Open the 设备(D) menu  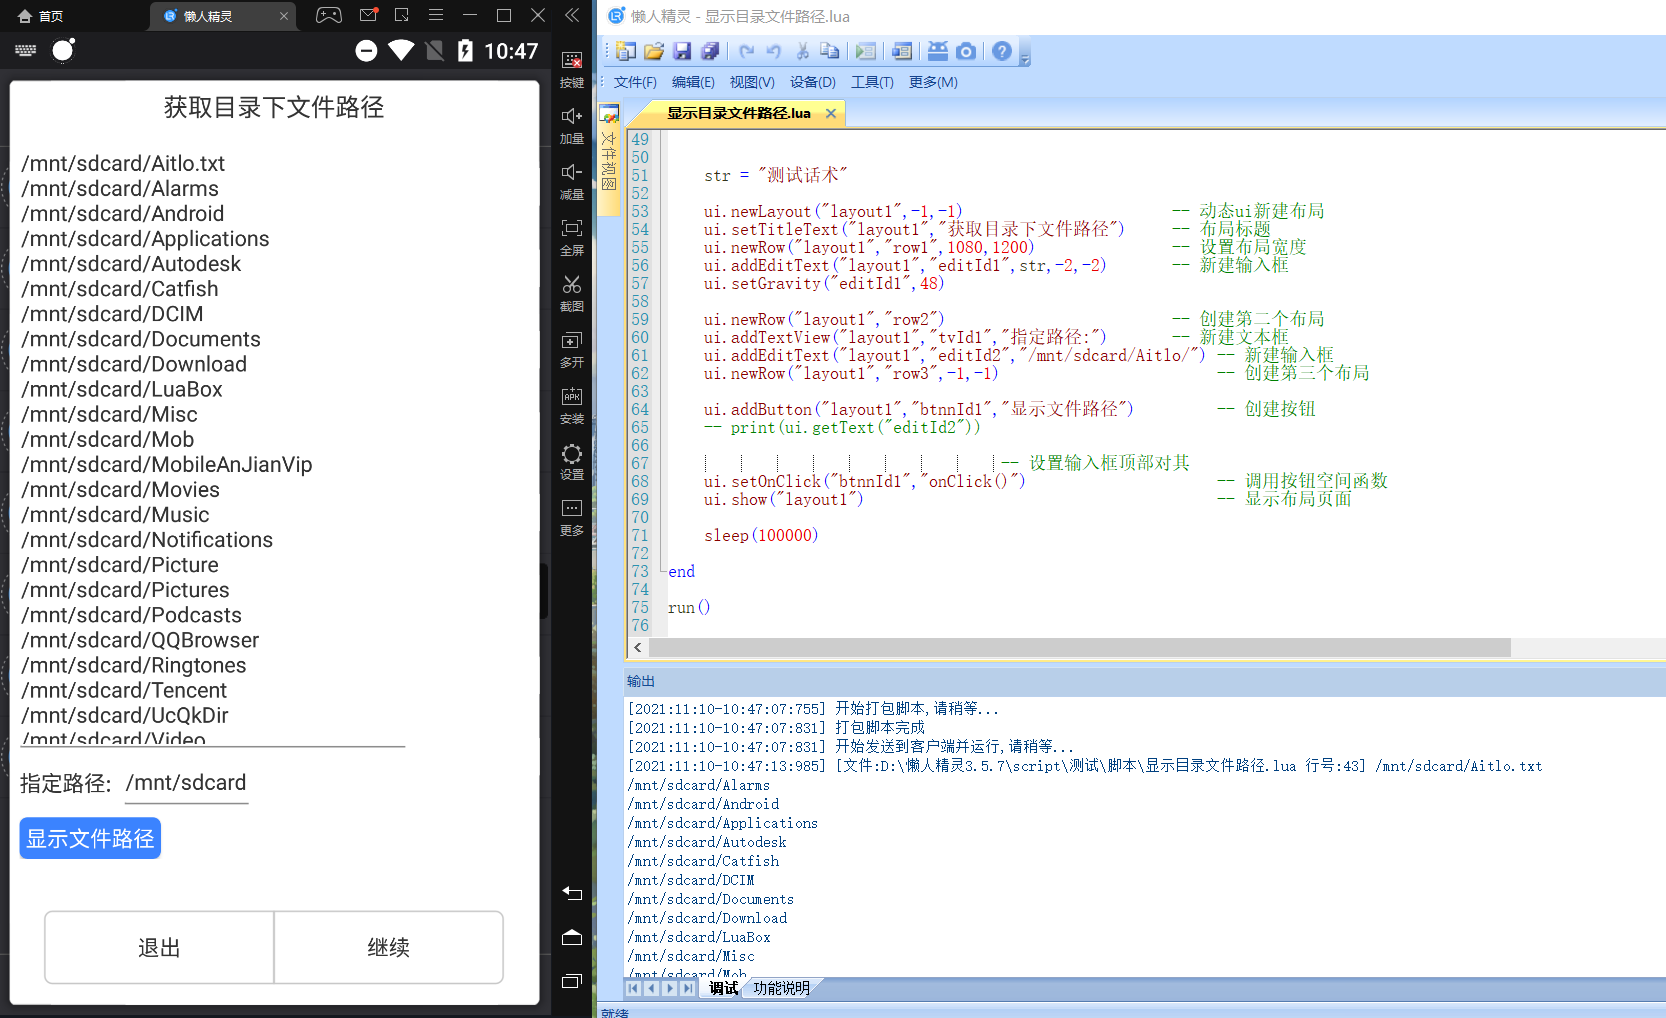tap(812, 82)
